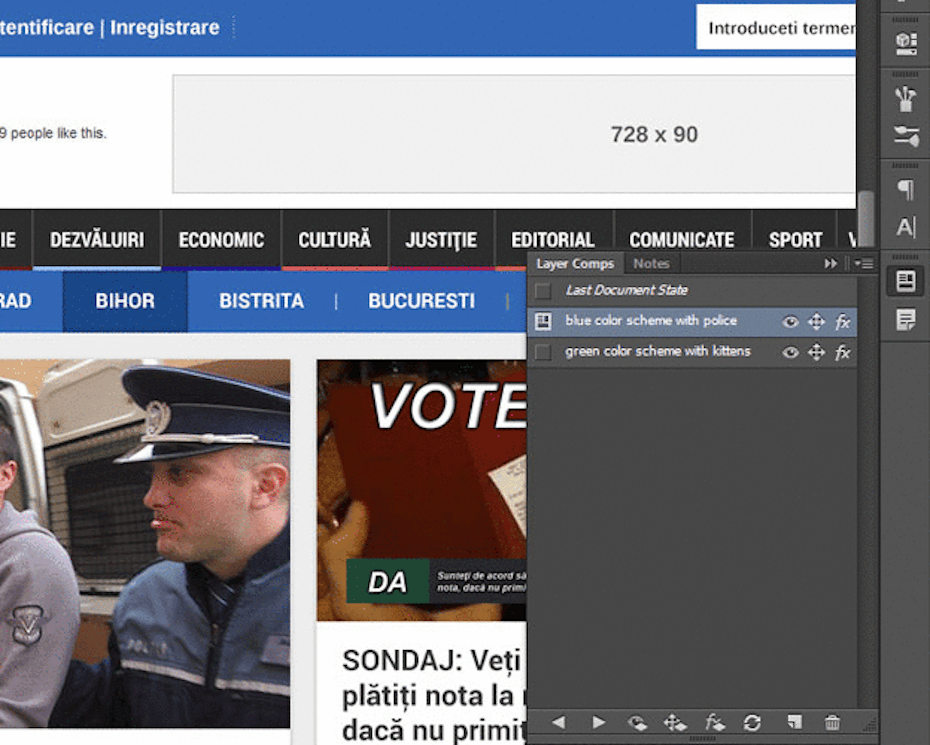Viewport: 930px width, 745px height.
Task: Apply the previous selected layer comp
Action: [558, 722]
